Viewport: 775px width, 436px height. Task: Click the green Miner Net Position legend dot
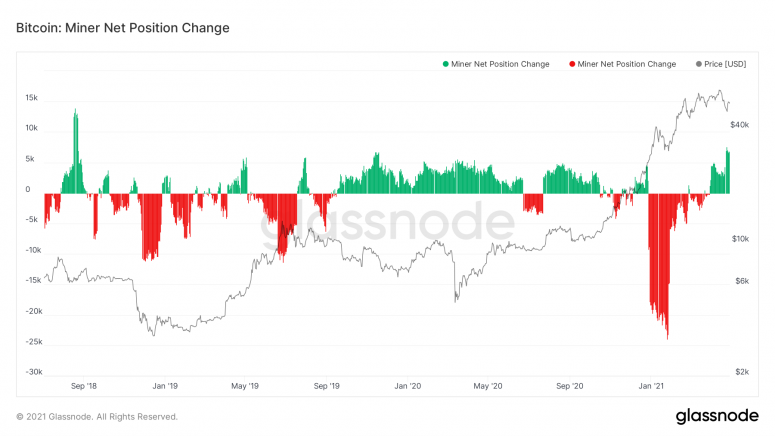point(445,64)
